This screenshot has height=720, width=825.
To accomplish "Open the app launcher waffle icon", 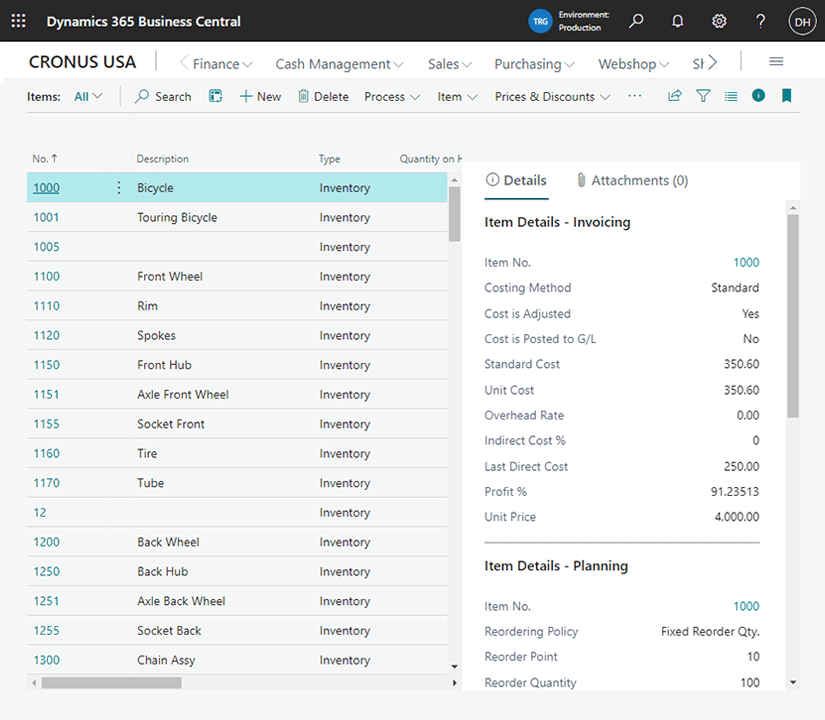I will [18, 21].
